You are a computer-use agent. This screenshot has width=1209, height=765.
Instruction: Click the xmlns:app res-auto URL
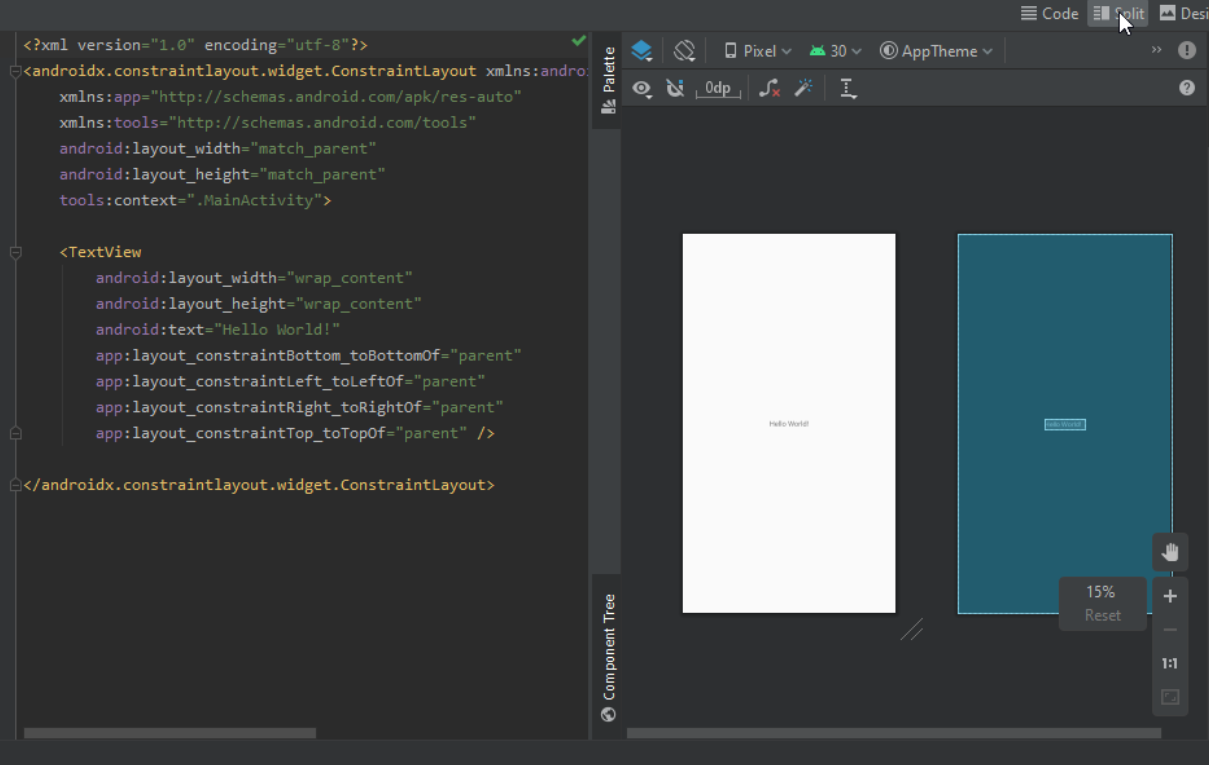pos(336,97)
